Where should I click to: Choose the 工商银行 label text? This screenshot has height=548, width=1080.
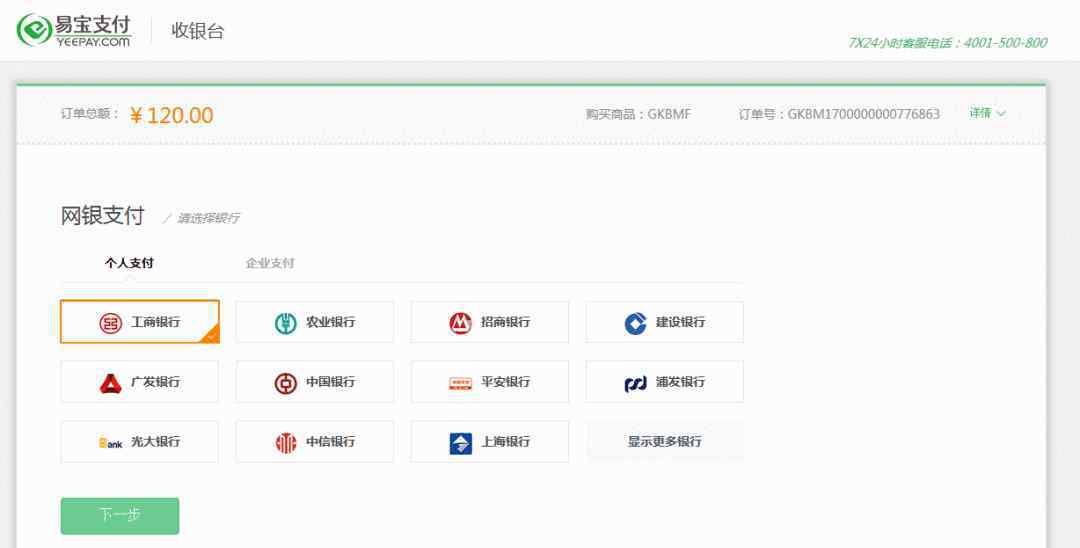coord(156,322)
